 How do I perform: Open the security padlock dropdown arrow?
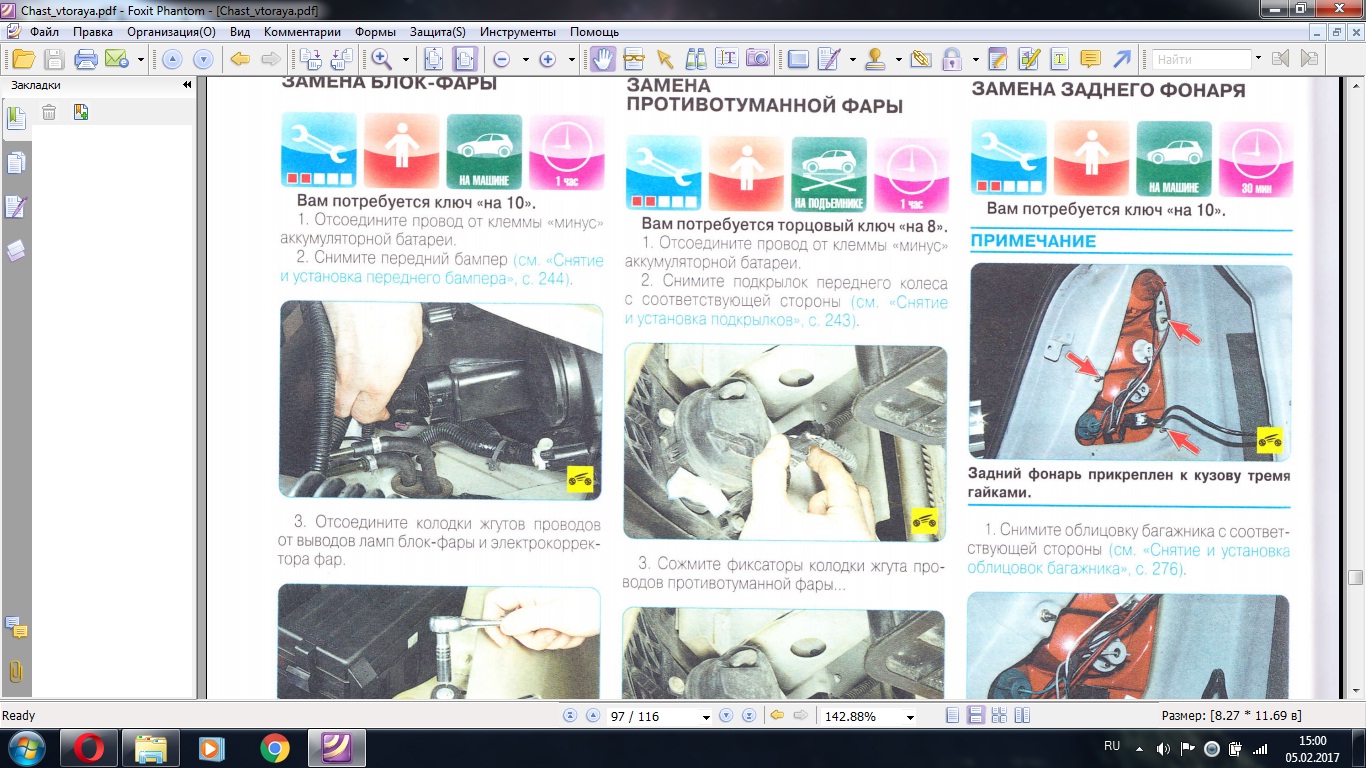click(975, 60)
